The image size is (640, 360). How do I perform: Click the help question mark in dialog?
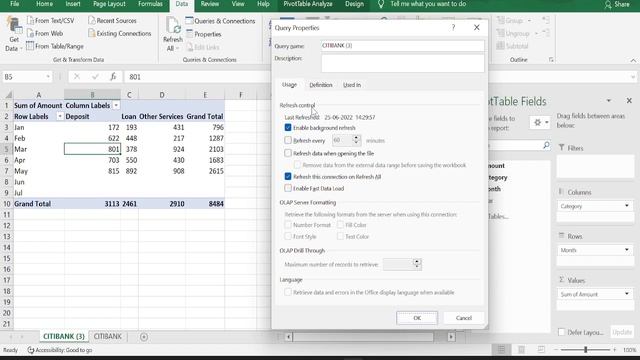(453, 27)
